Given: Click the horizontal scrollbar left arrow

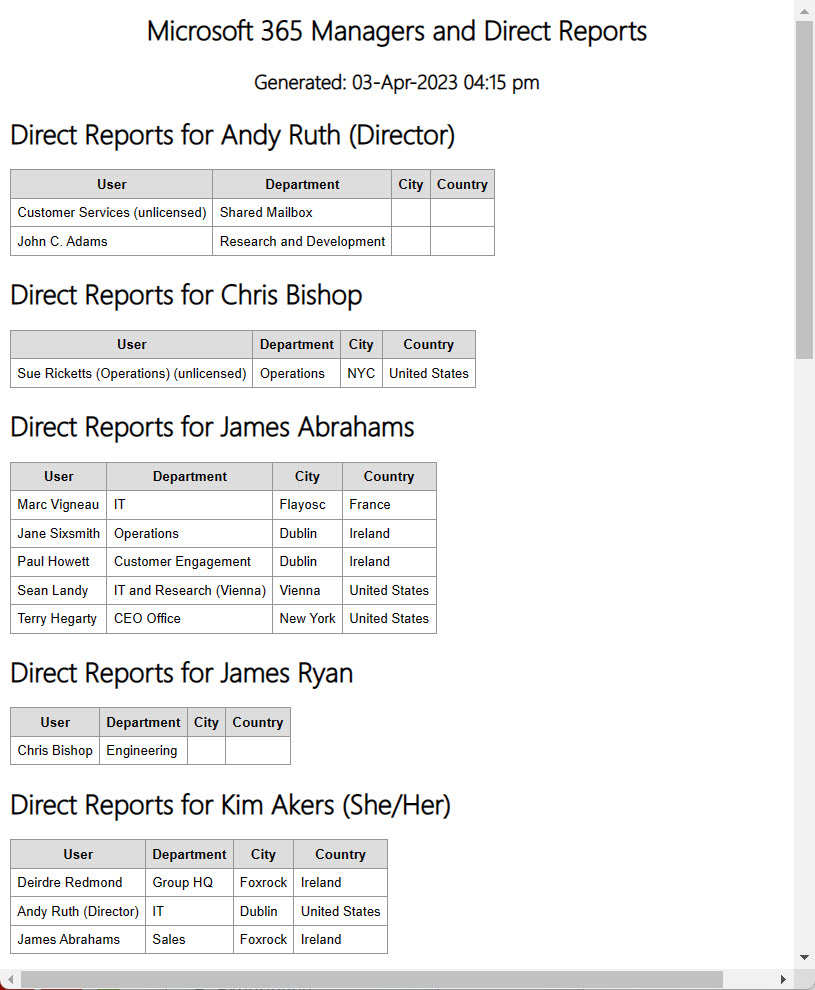Looking at the screenshot, I should click(10, 979).
